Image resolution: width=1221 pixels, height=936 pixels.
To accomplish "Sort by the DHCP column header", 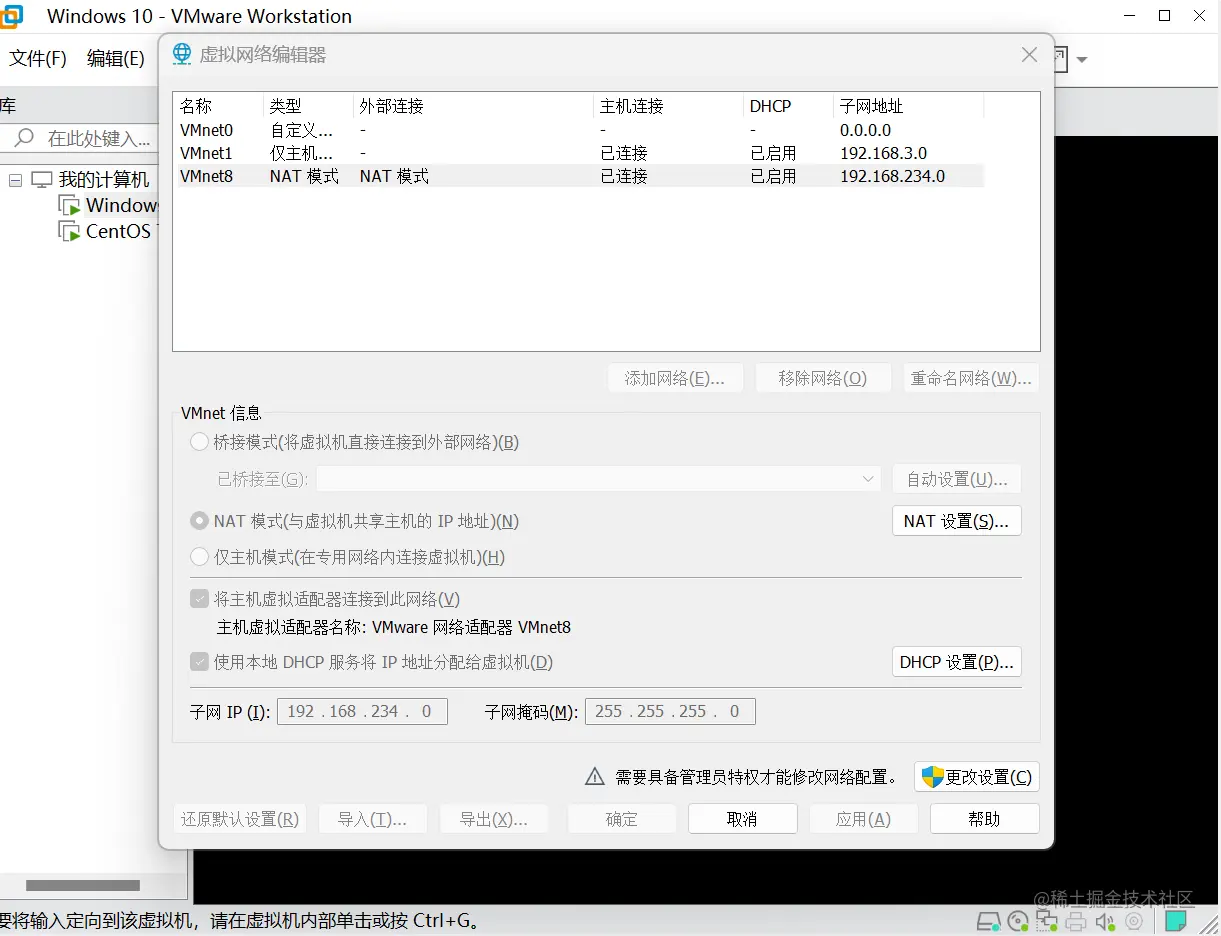I will coord(789,106).
